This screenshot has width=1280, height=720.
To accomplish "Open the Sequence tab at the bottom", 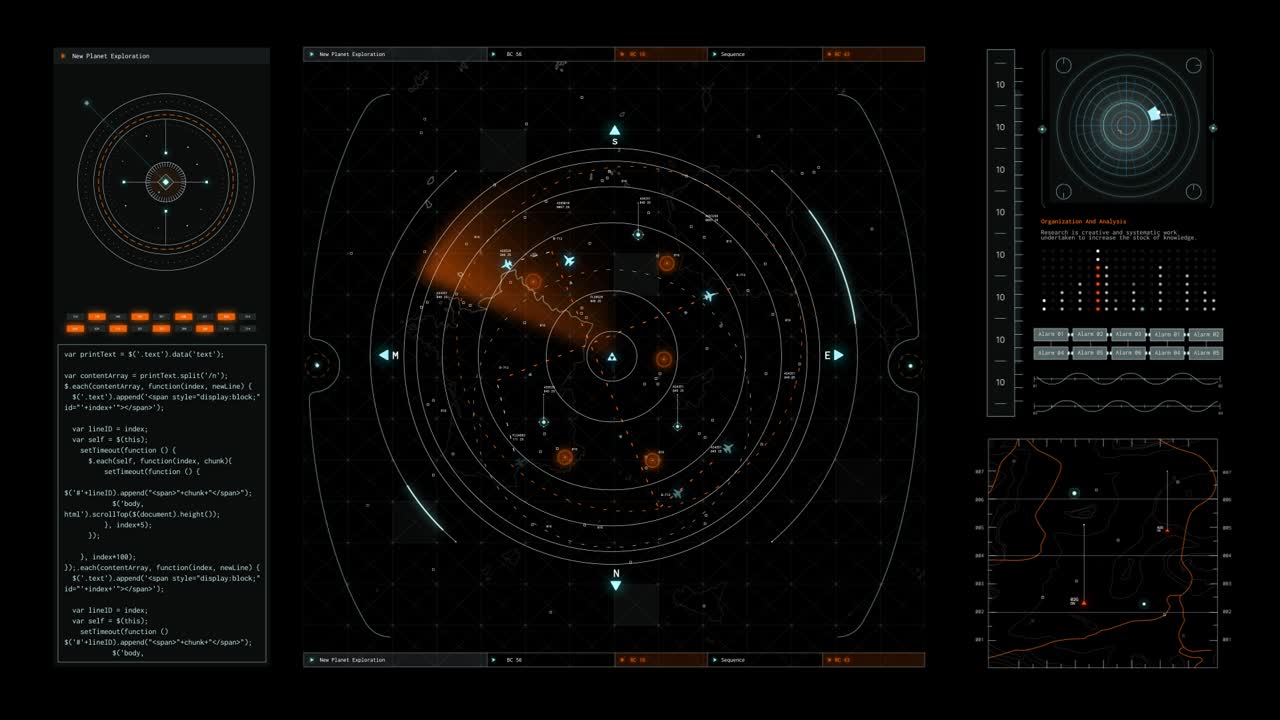I will 735,660.
